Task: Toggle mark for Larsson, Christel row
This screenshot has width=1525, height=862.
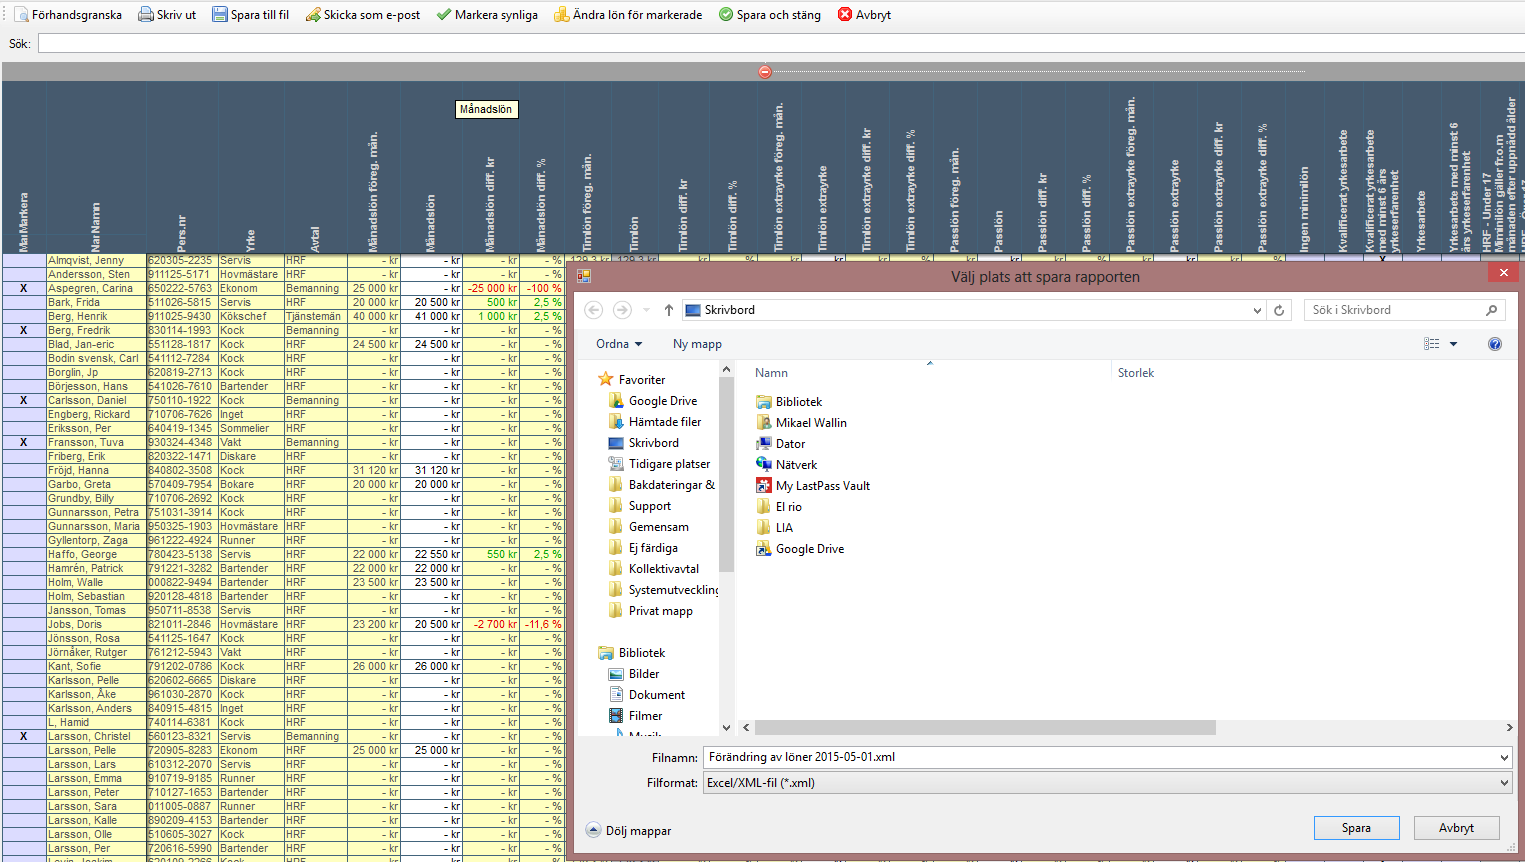Action: pyautogui.click(x=24, y=736)
